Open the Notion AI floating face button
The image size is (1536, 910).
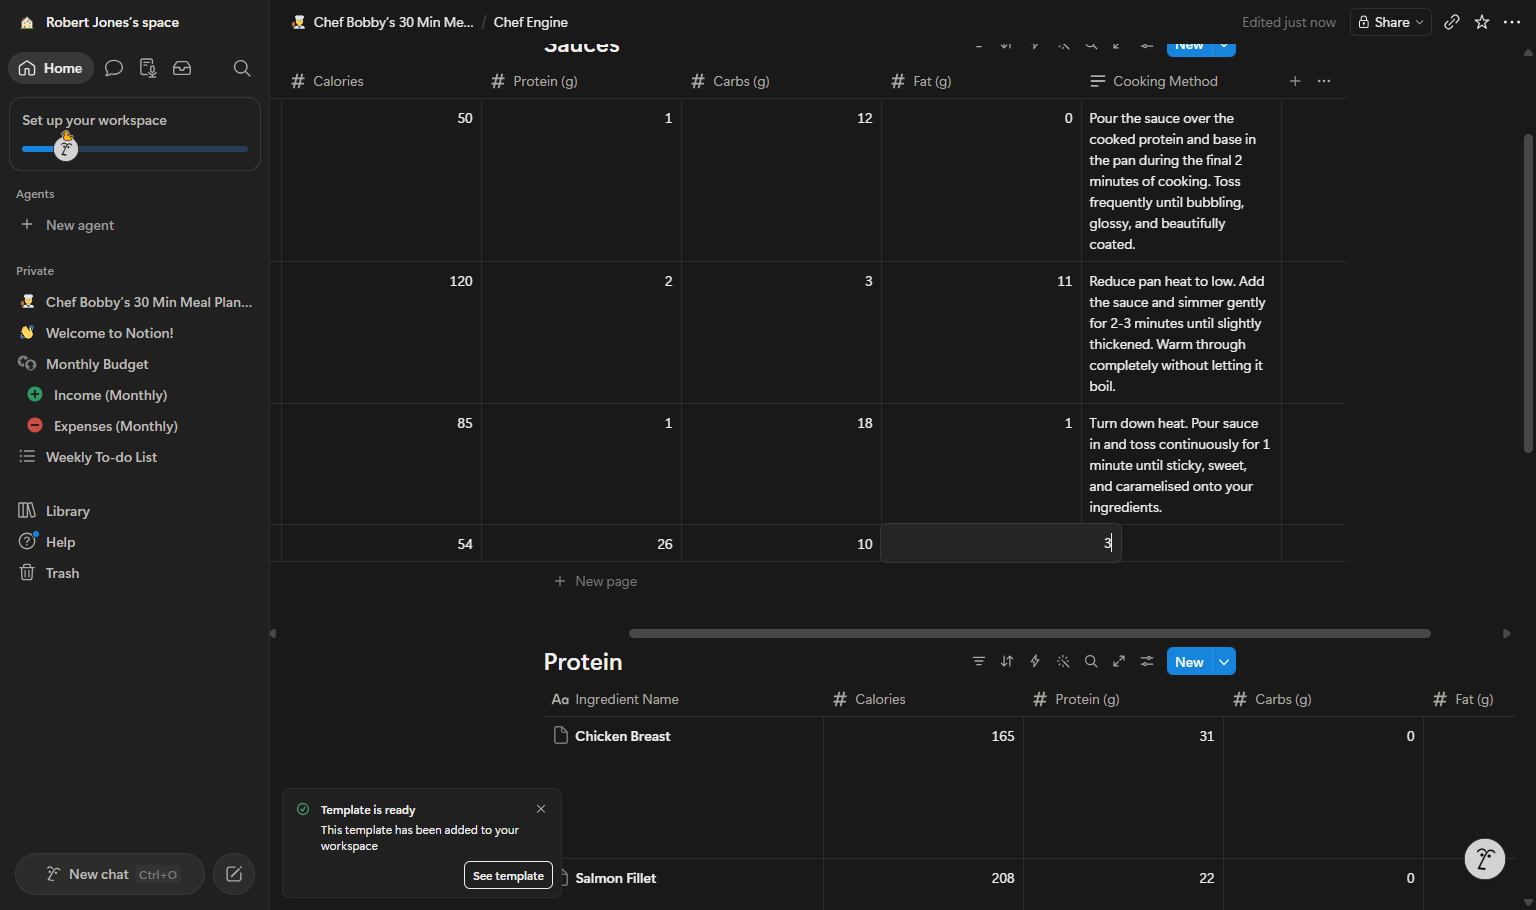point(1485,859)
